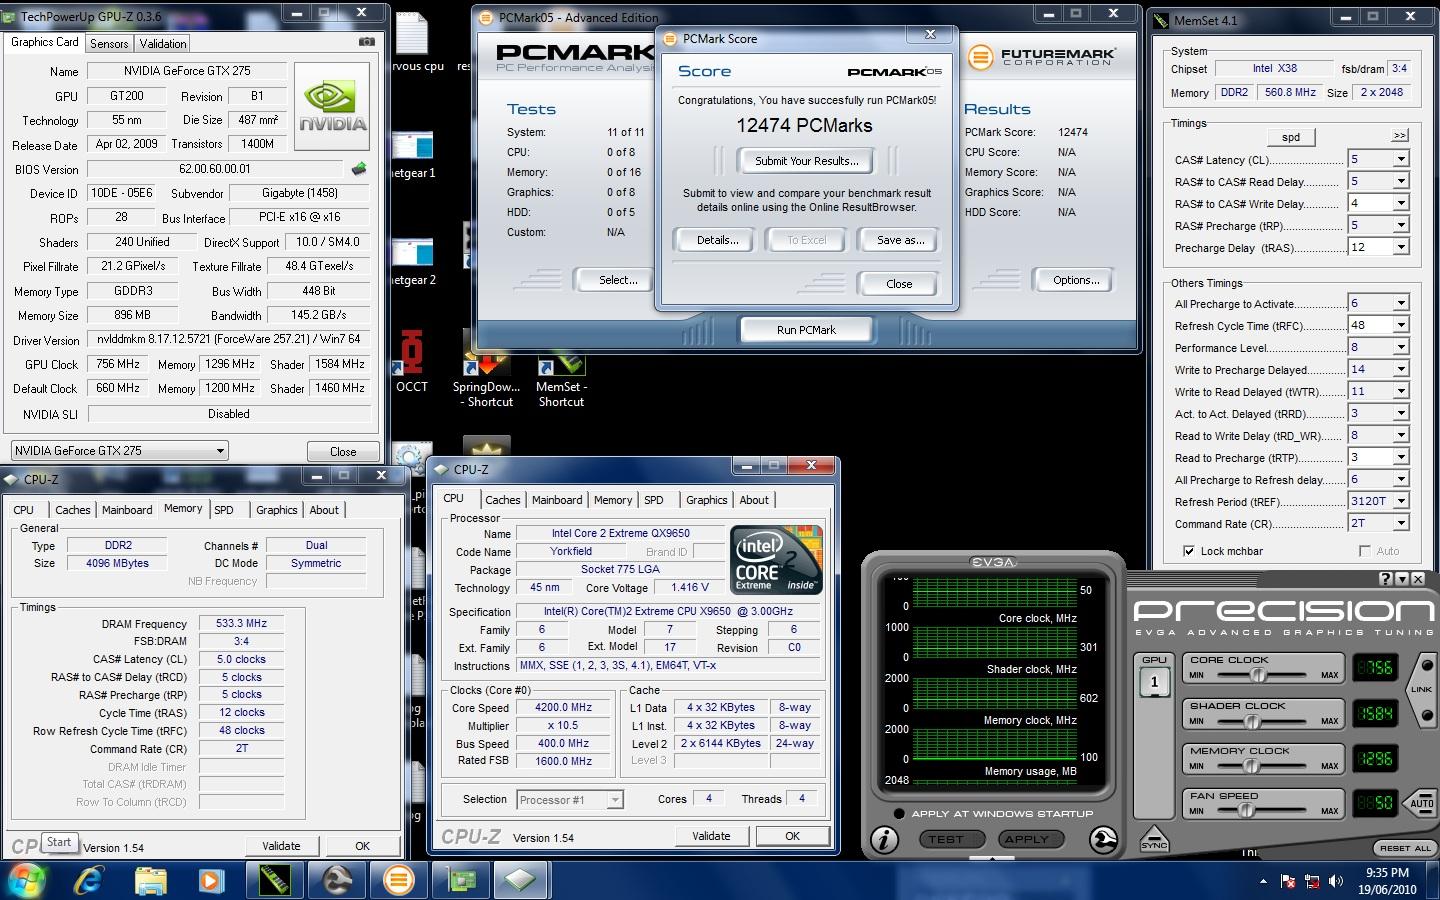This screenshot has height=900, width=1440.
Task: Expand Refresh Period (tREF) dropdown
Action: click(x=1401, y=501)
